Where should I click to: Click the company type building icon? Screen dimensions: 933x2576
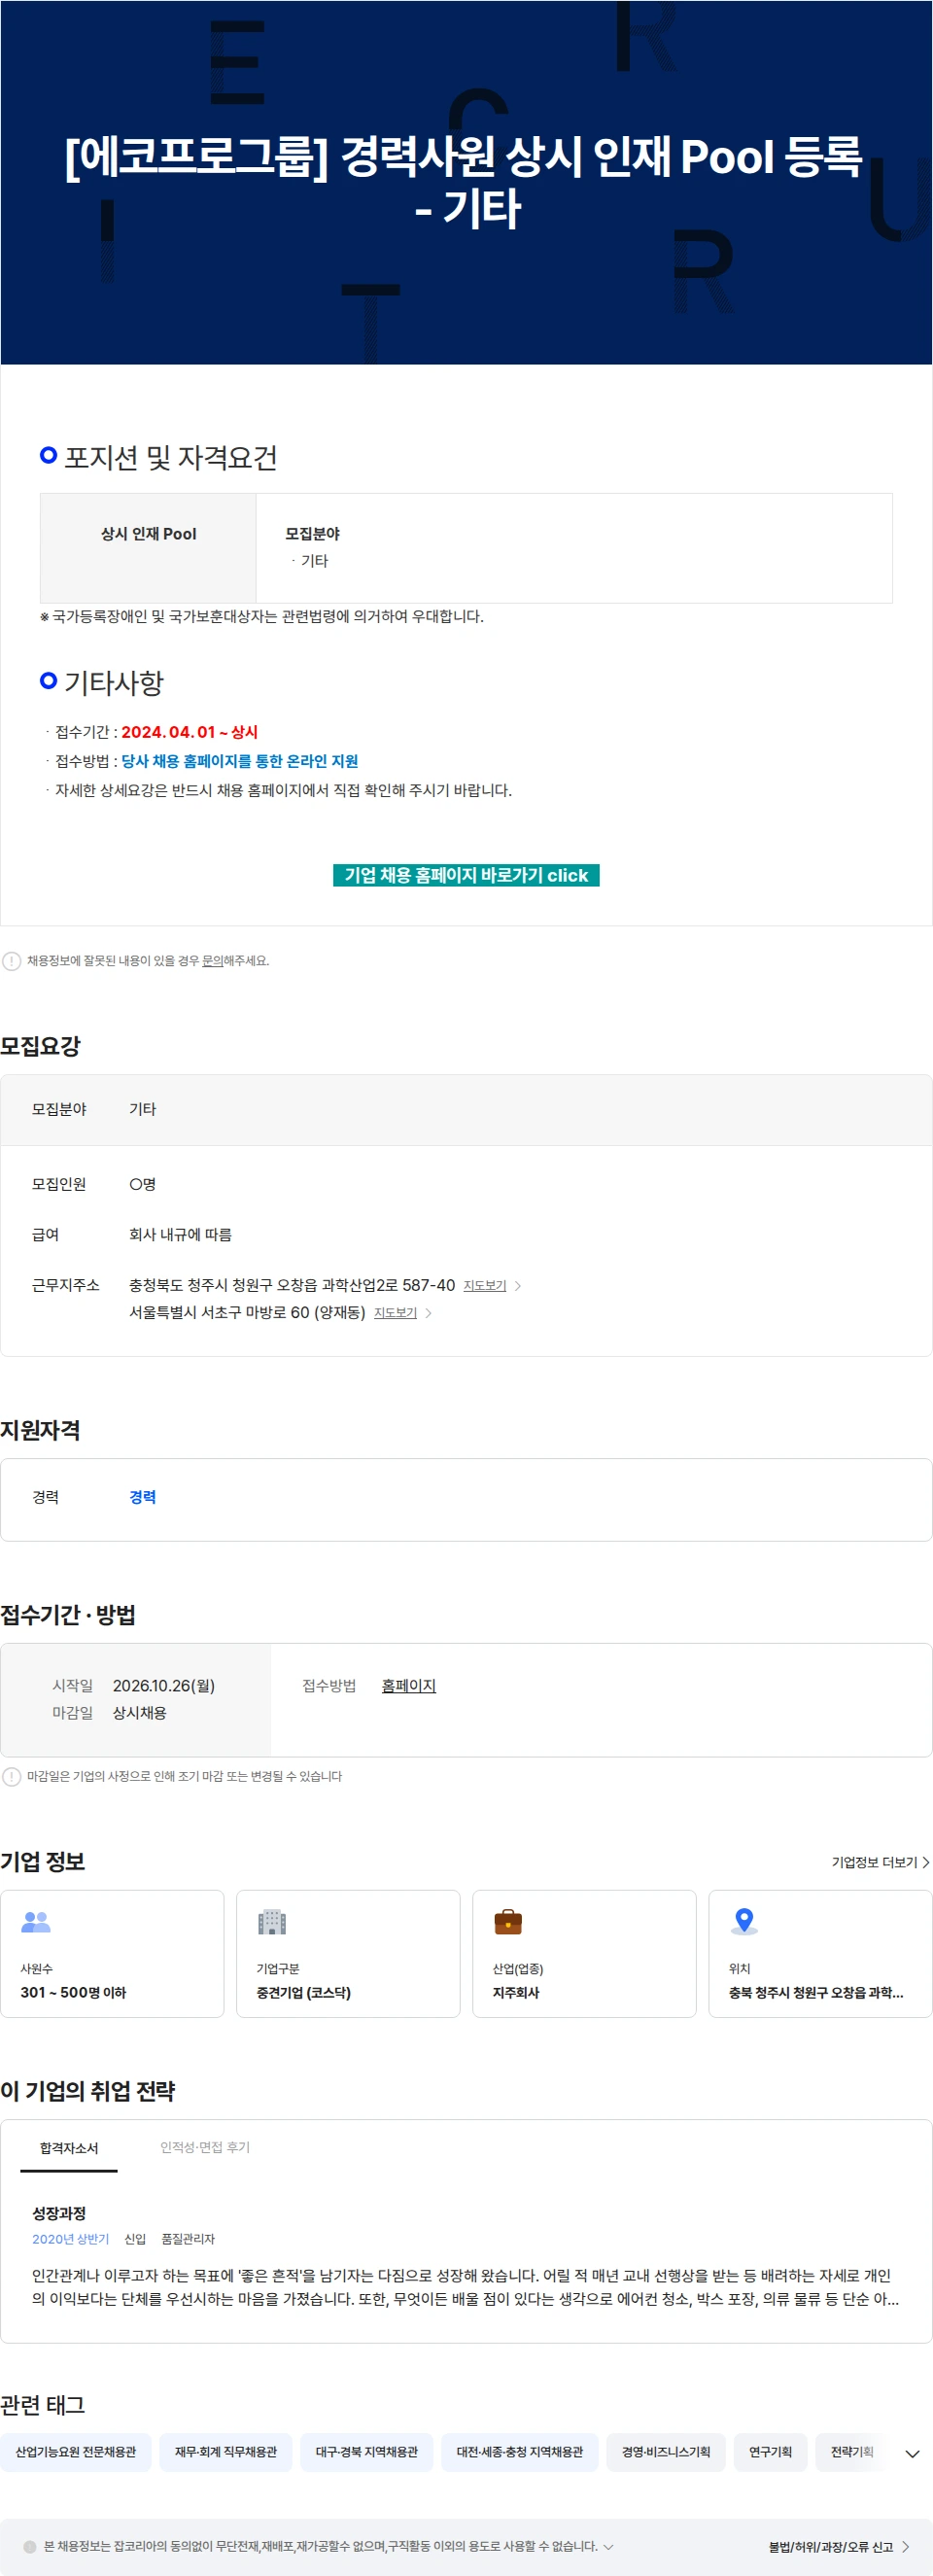[x=272, y=1922]
